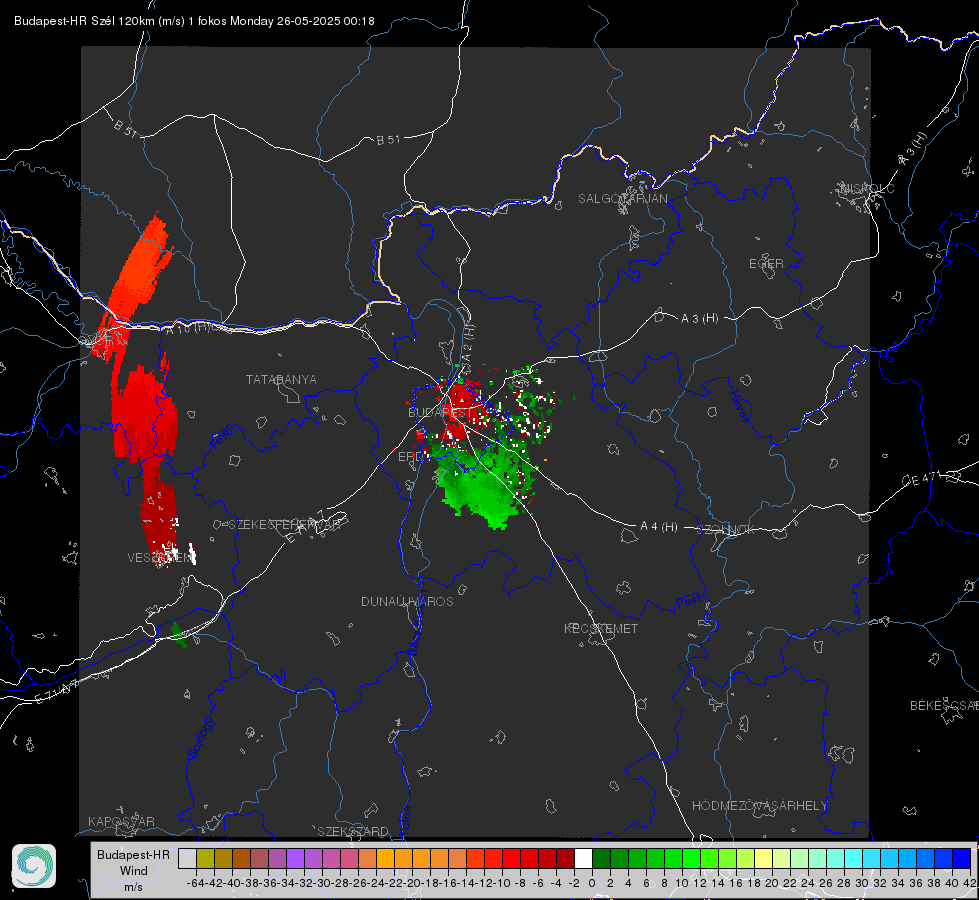Viewport: 979px width, 900px height.
Task: Click the KECSKEMÉT city label
Action: click(601, 628)
